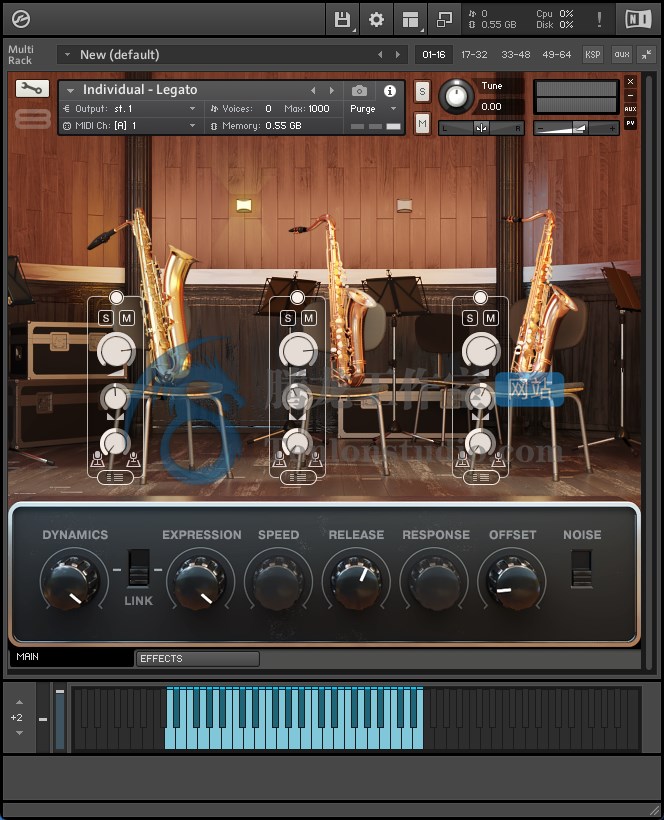Solo the right saxophone
The width and height of the screenshot is (664, 820).
pyautogui.click(x=470, y=318)
